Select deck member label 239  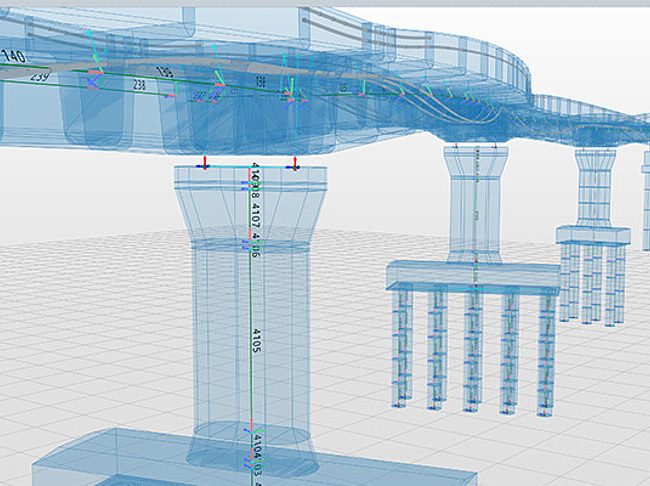point(40,77)
